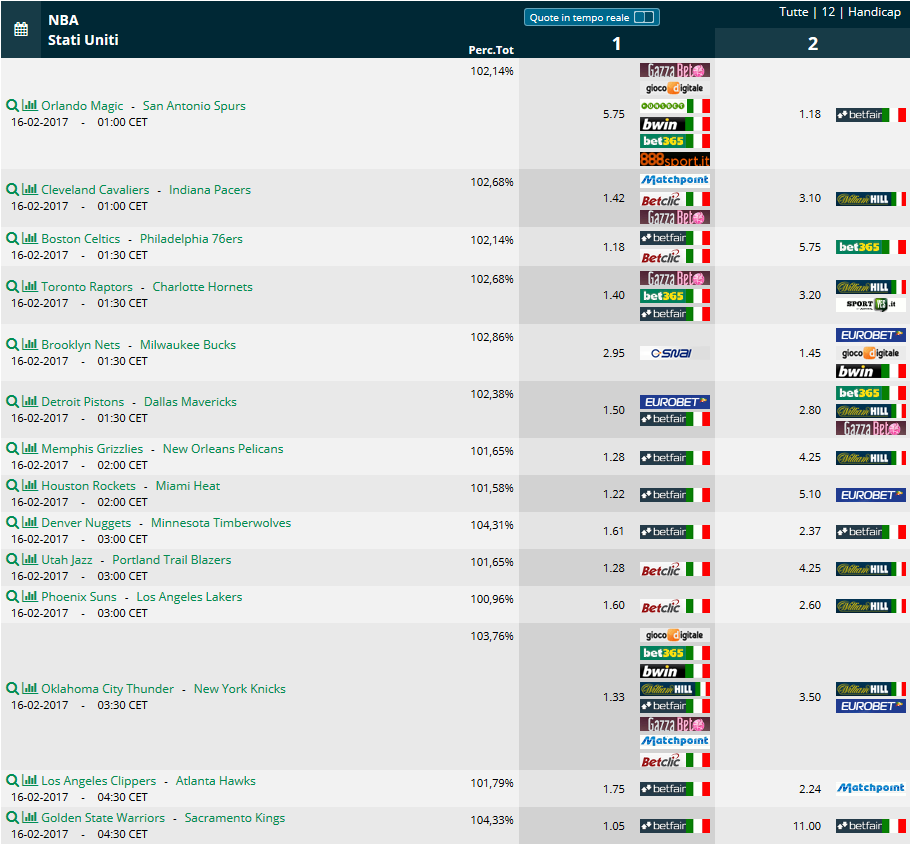Select odds 5.75 for Orlando Magic
The width and height of the screenshot is (910, 844).
coord(613,114)
